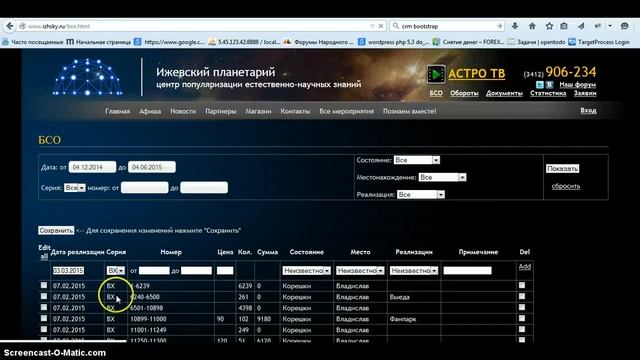The image size is (640, 360).
Task: Expand the URL bar history dropdown arrow
Action: tap(372, 26)
